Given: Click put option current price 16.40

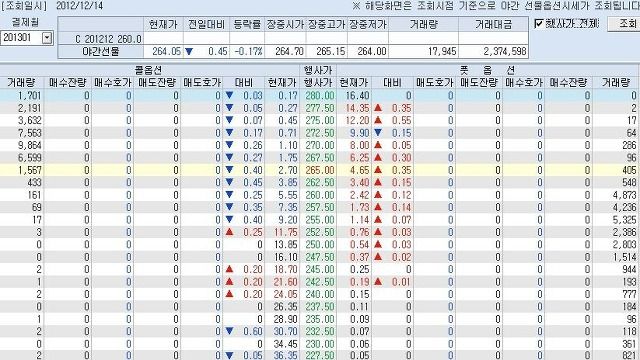Looking at the screenshot, I should [x=354, y=96].
